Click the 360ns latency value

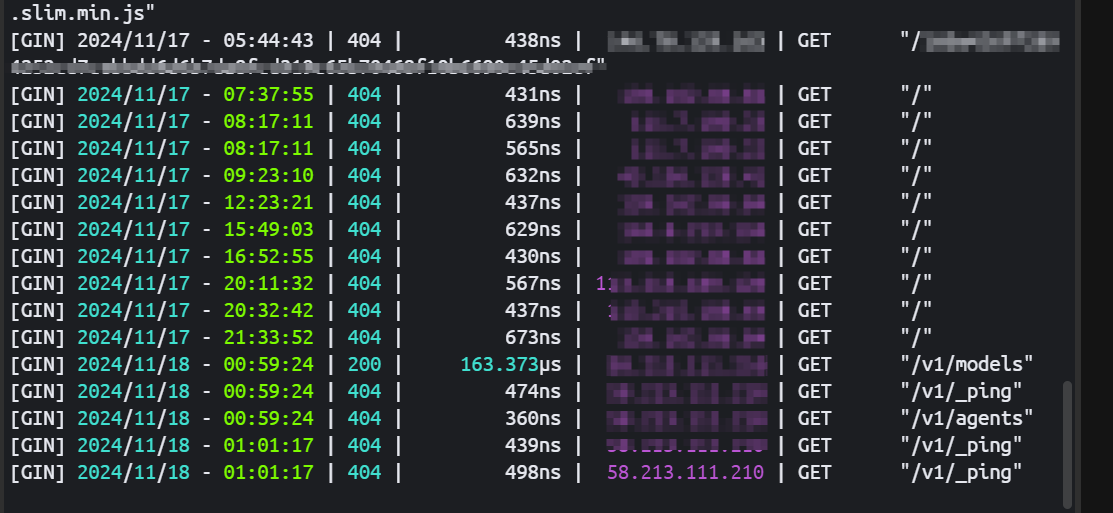533,419
